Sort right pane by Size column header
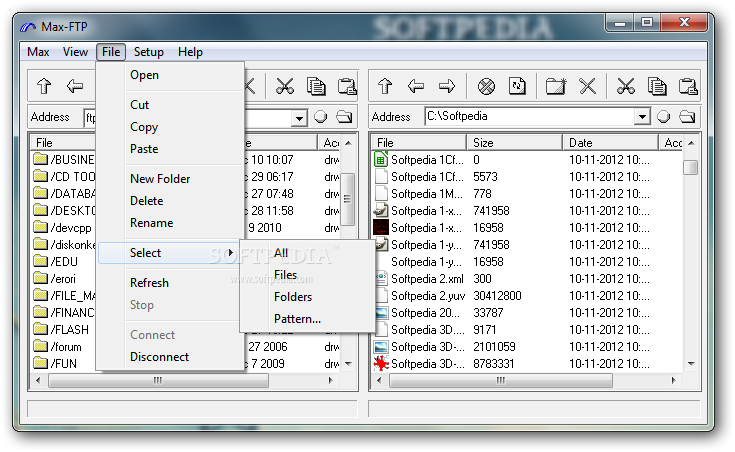The height and width of the screenshot is (452, 735). tap(515, 143)
